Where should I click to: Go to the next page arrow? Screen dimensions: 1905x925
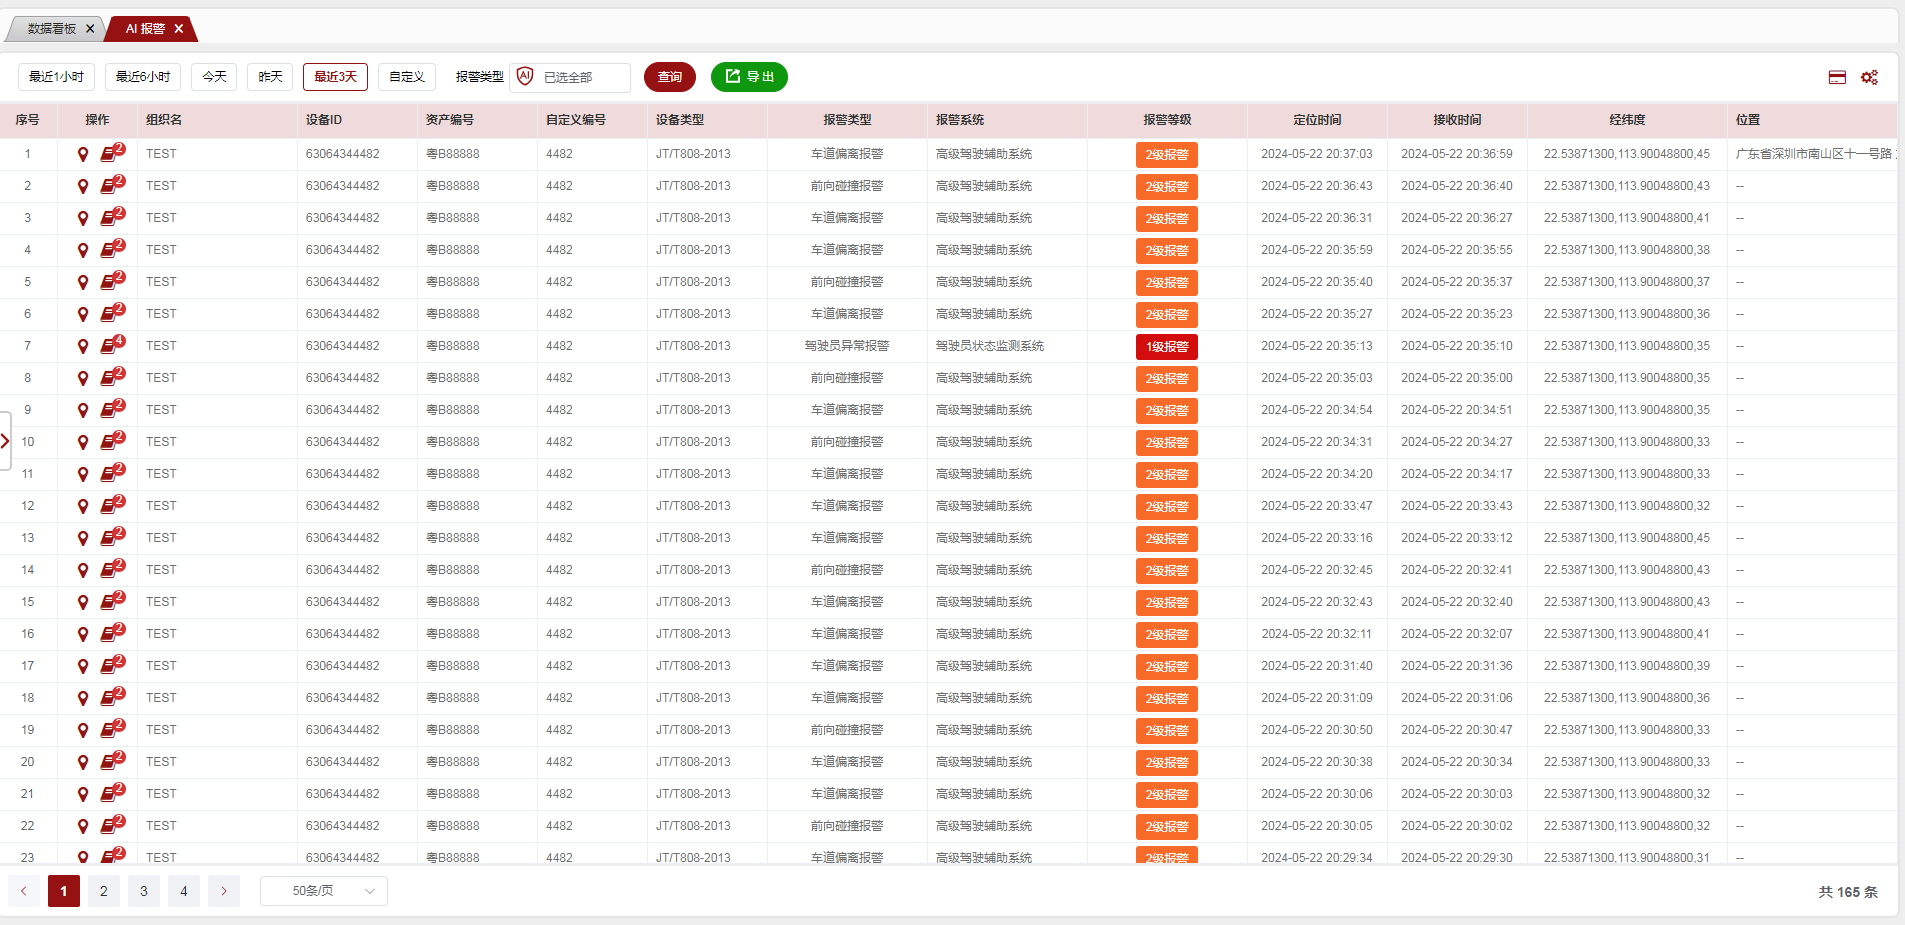[x=223, y=891]
